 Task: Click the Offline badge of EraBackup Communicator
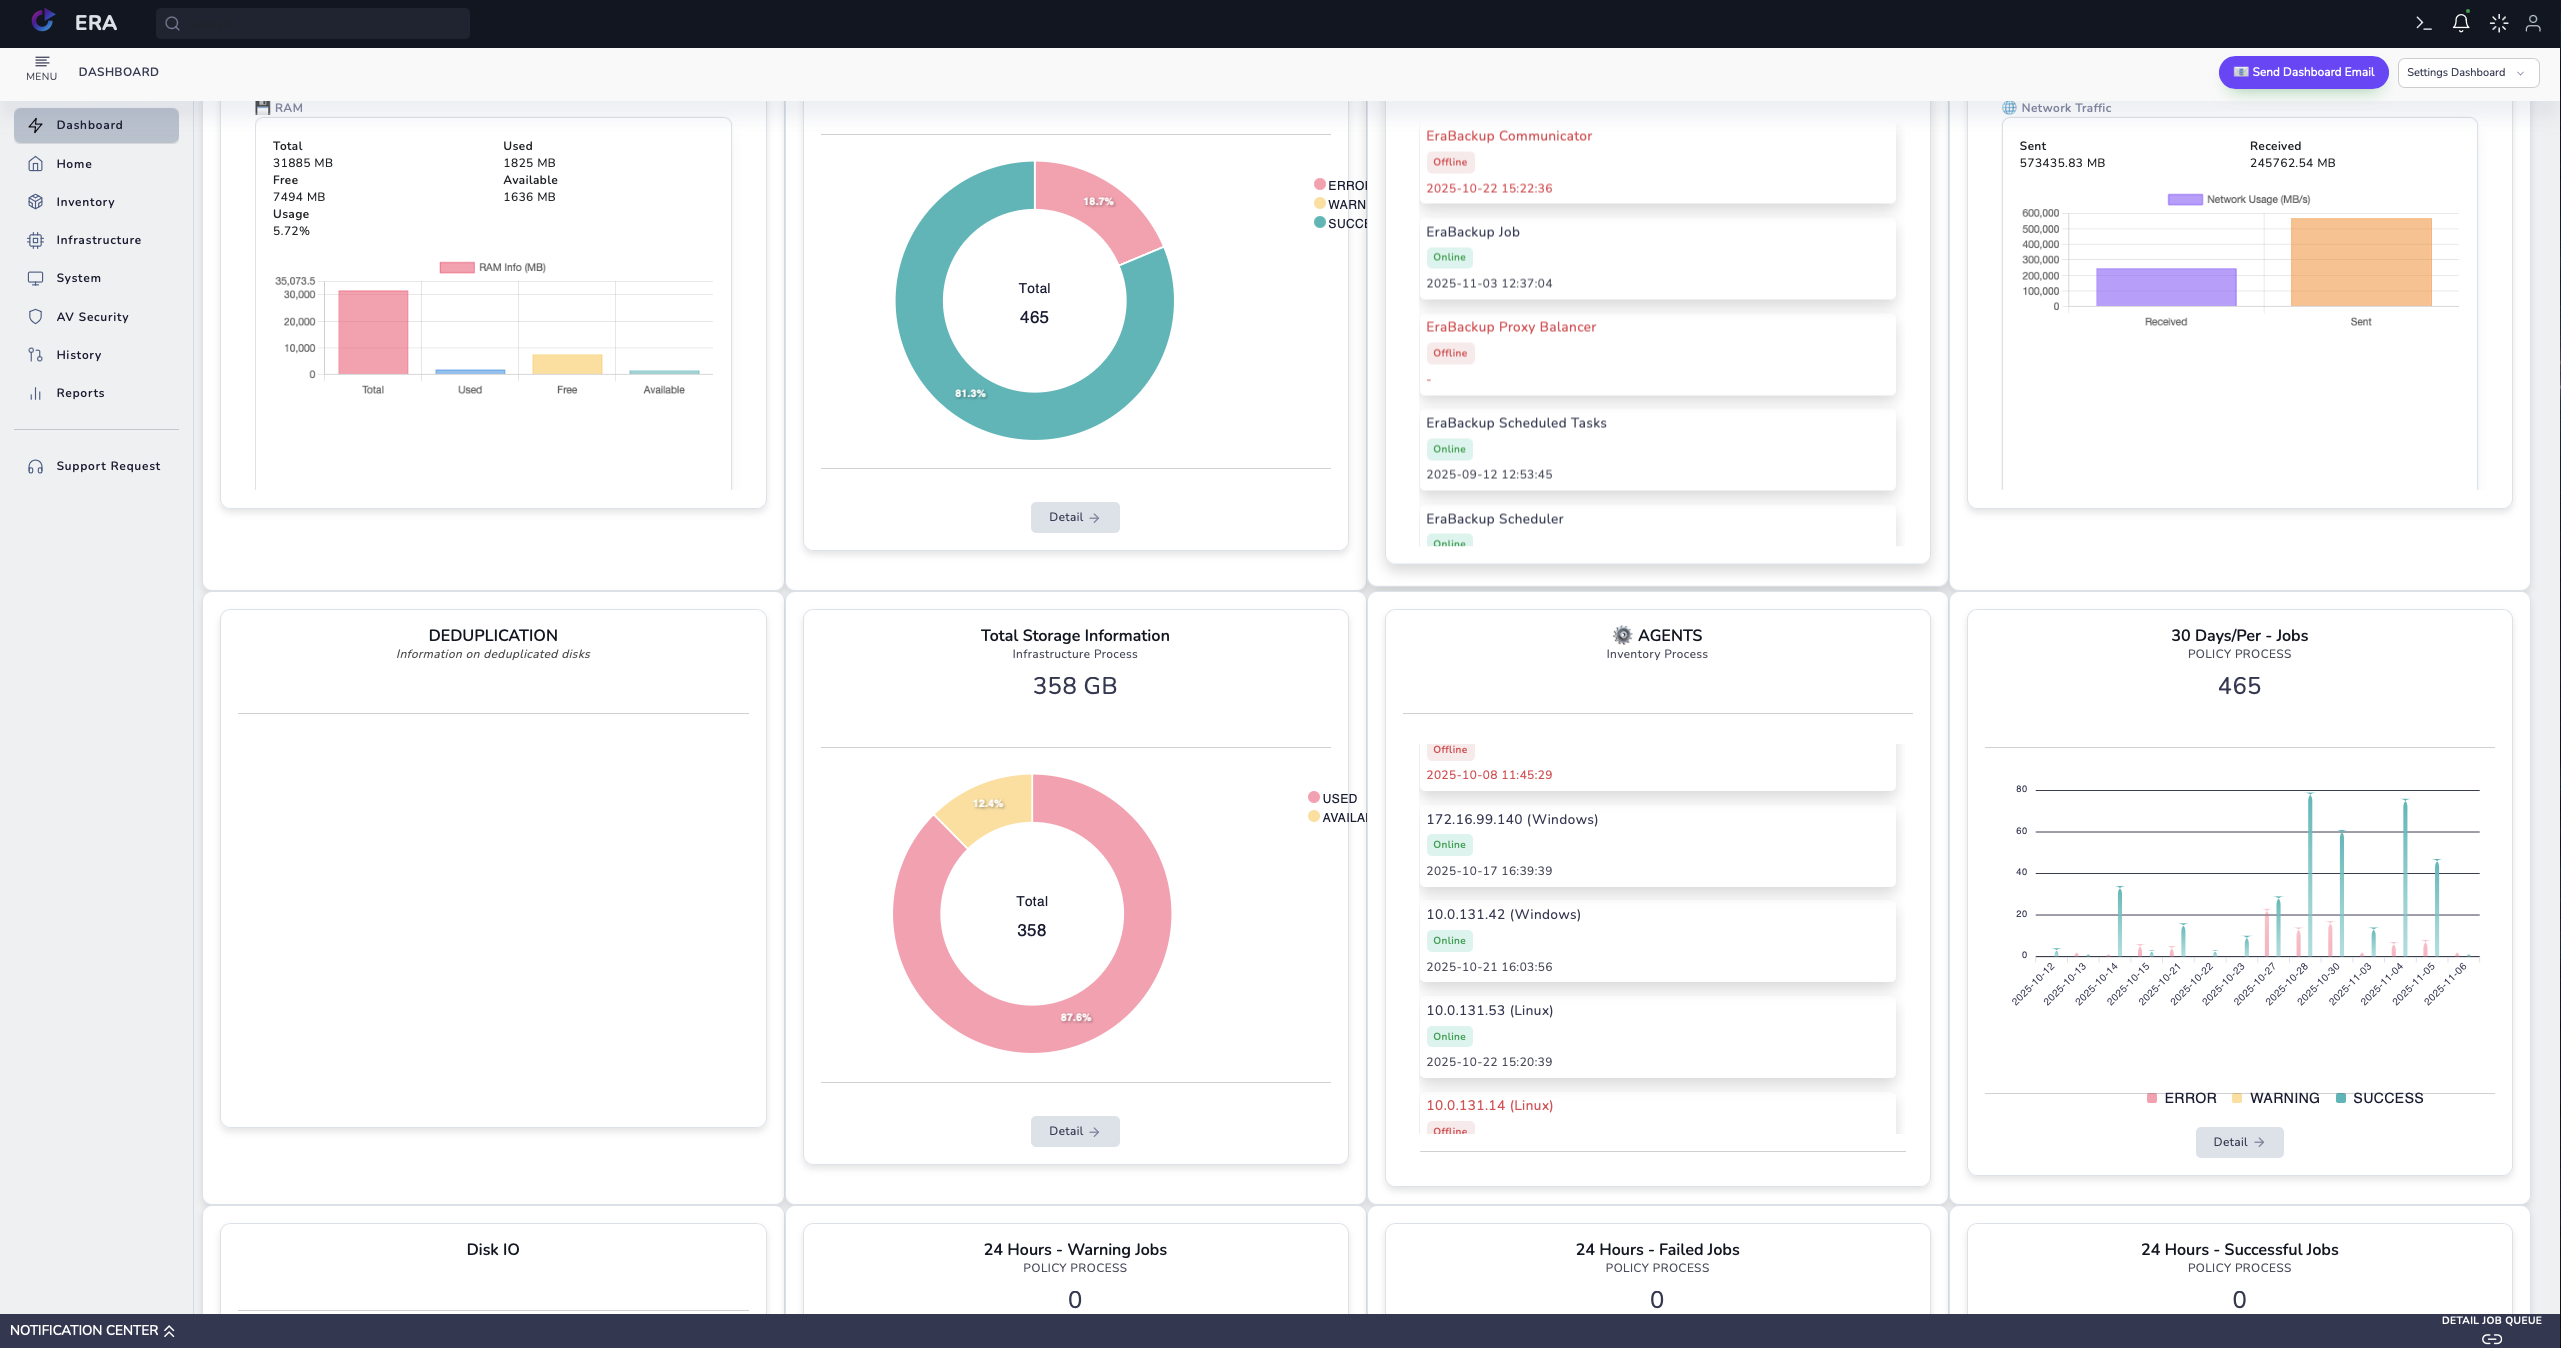pos(1450,161)
